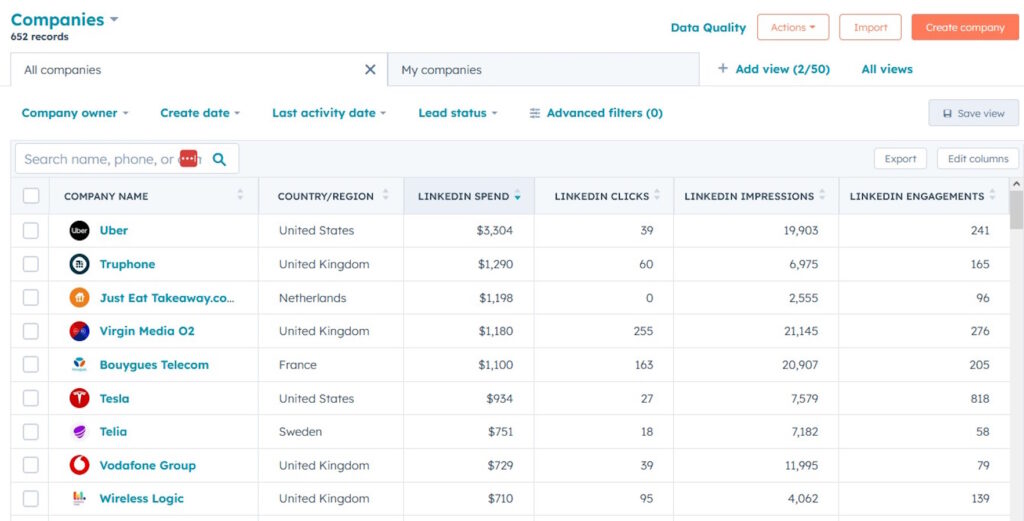
Task: Click the scrollbar up arrow
Action: (1016, 184)
